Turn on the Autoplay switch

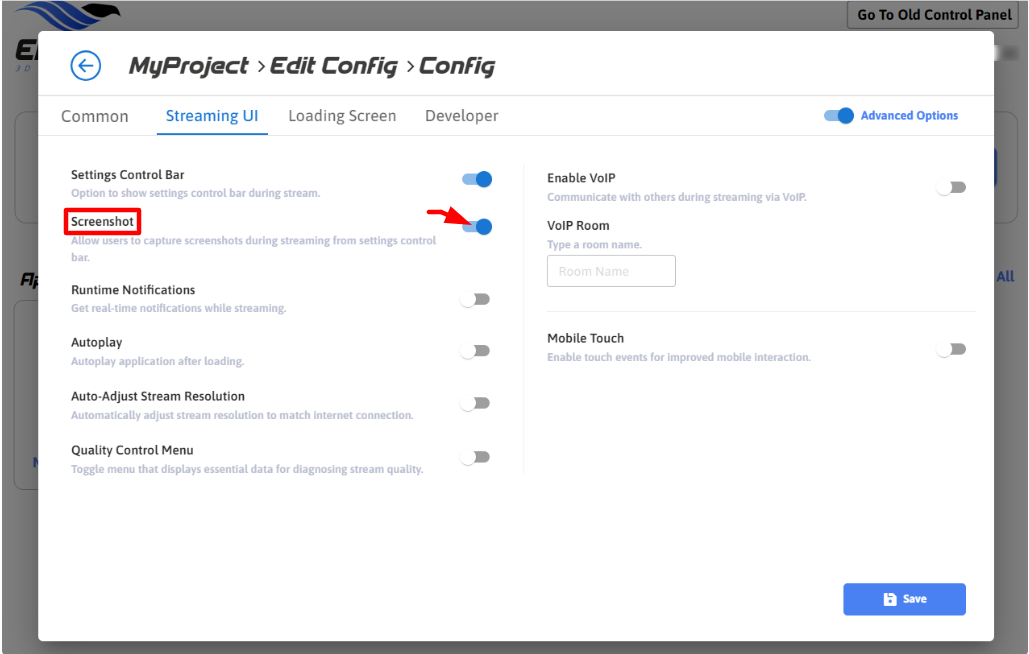(475, 351)
